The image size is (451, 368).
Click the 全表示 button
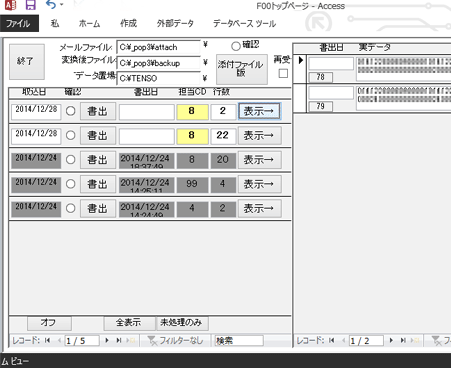[x=129, y=323]
